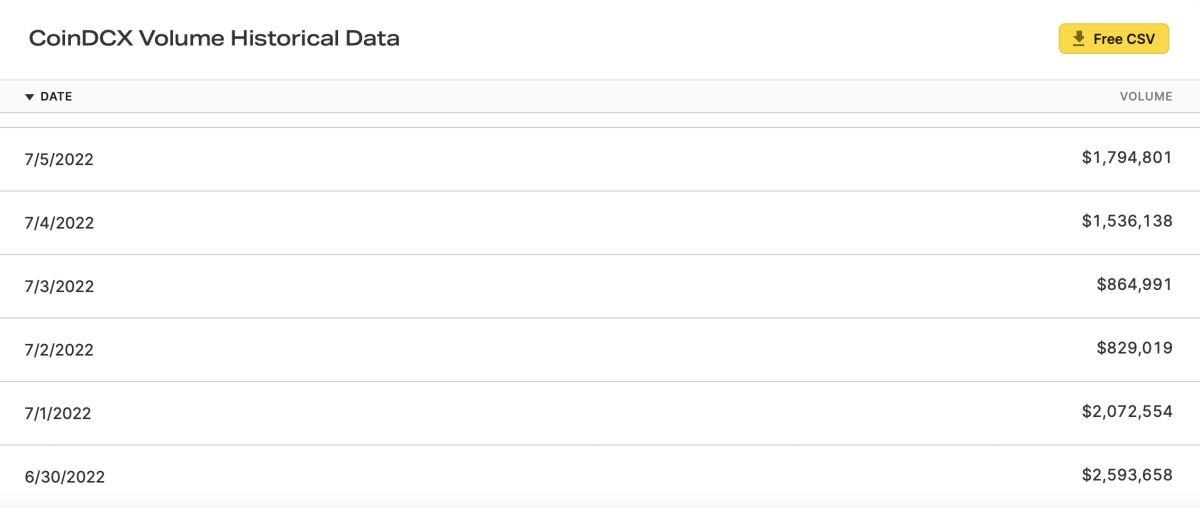Sort by the DATE column header
The image size is (1200, 508).
click(x=56, y=97)
